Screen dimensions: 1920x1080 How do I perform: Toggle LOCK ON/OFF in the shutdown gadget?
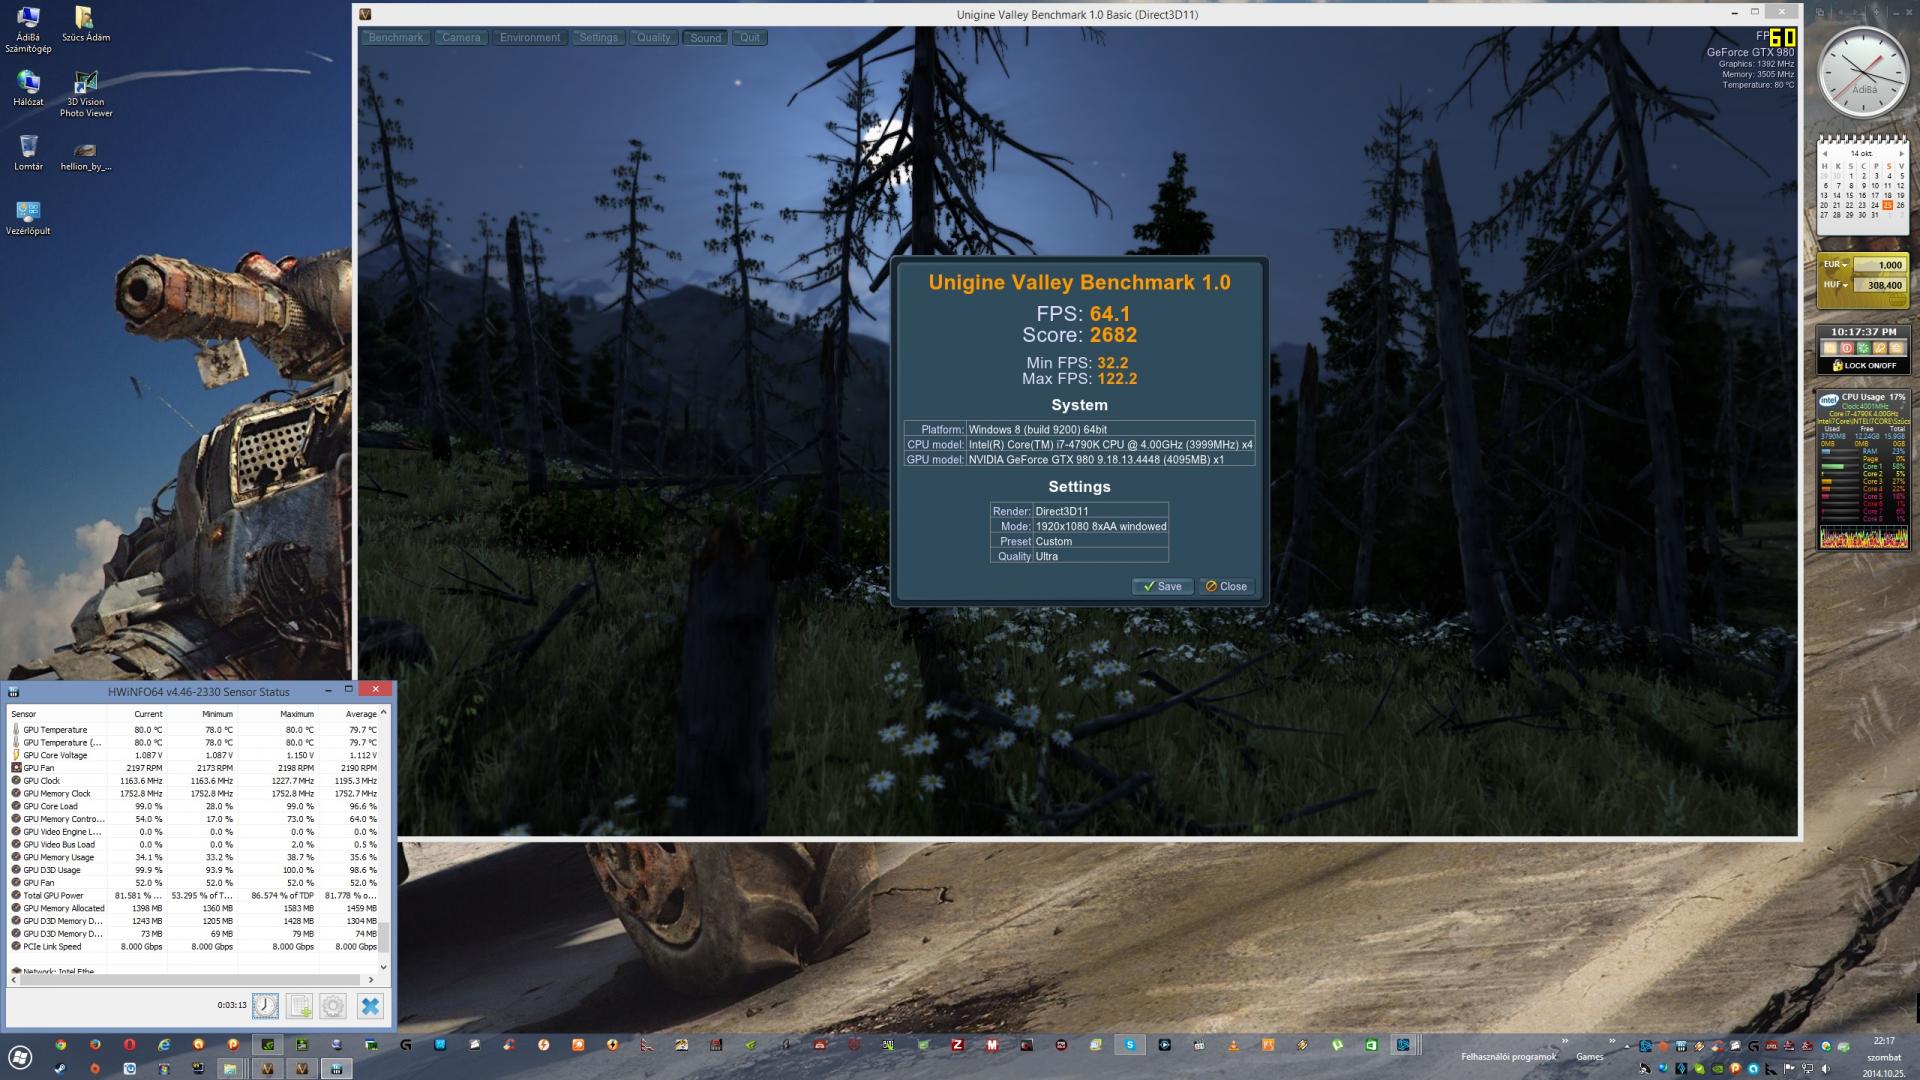[1864, 366]
